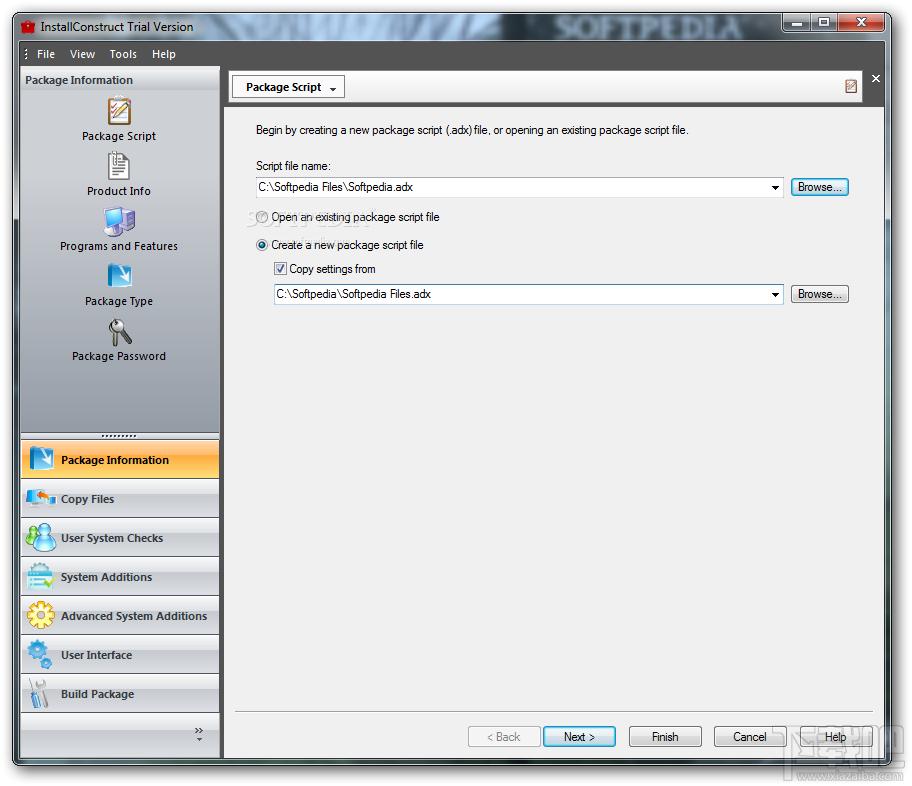Image resolution: width=912 pixels, height=786 pixels.
Task: Browse for the script file name
Action: tap(820, 187)
